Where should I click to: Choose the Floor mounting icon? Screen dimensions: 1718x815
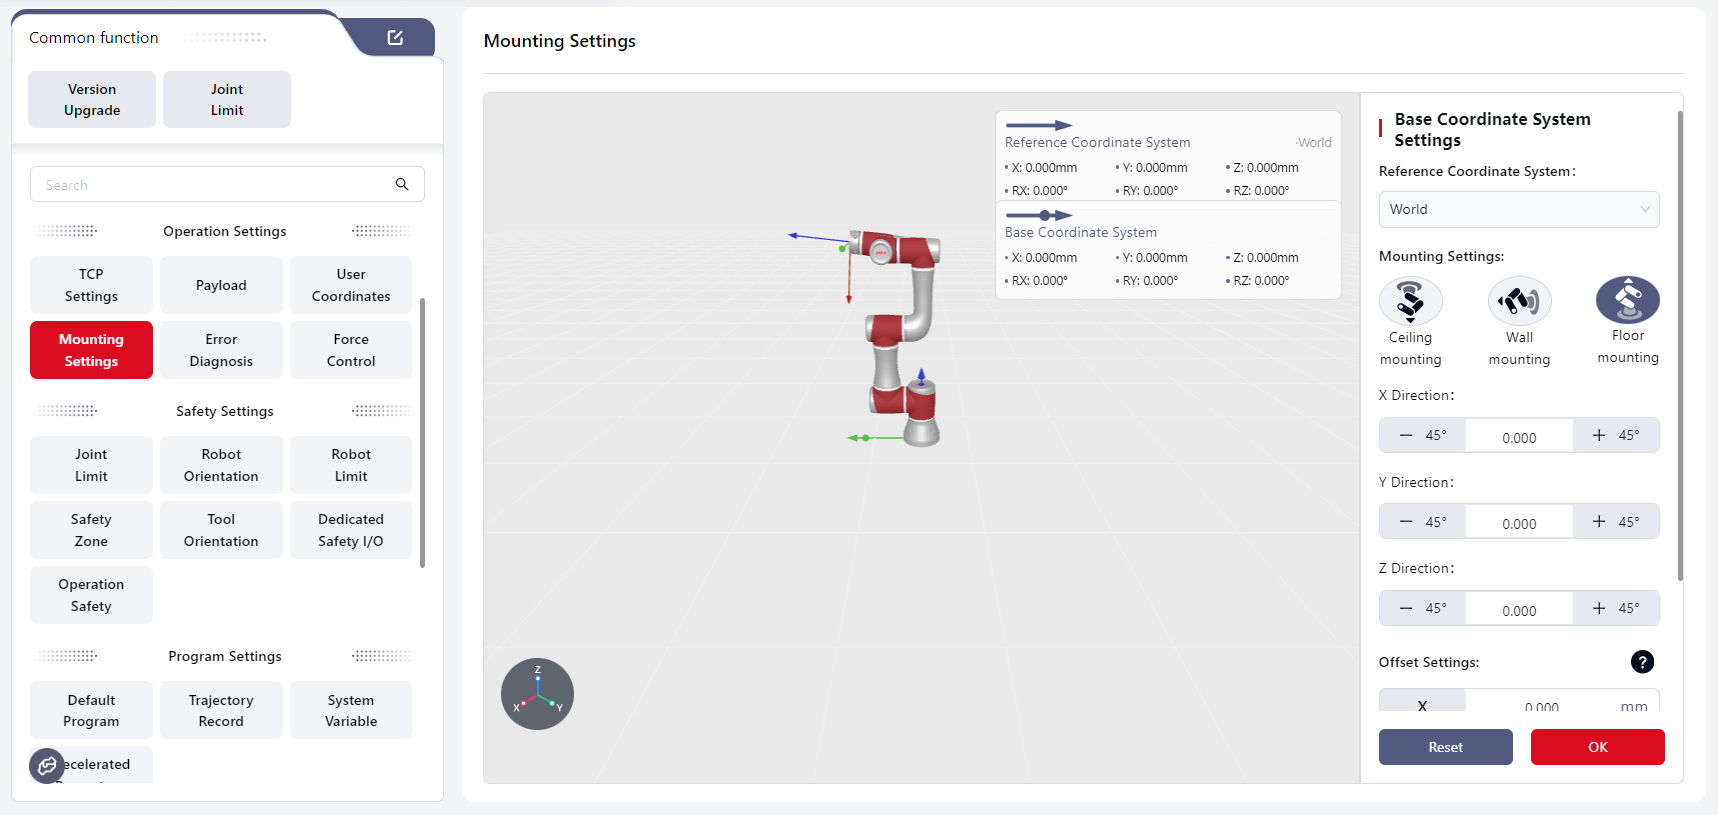1627,299
